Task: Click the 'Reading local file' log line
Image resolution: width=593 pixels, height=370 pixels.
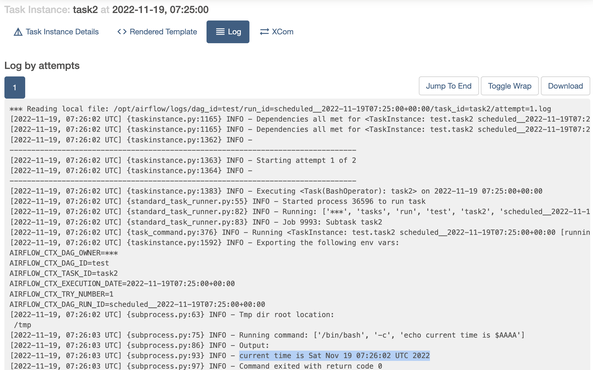Action: click(280, 109)
